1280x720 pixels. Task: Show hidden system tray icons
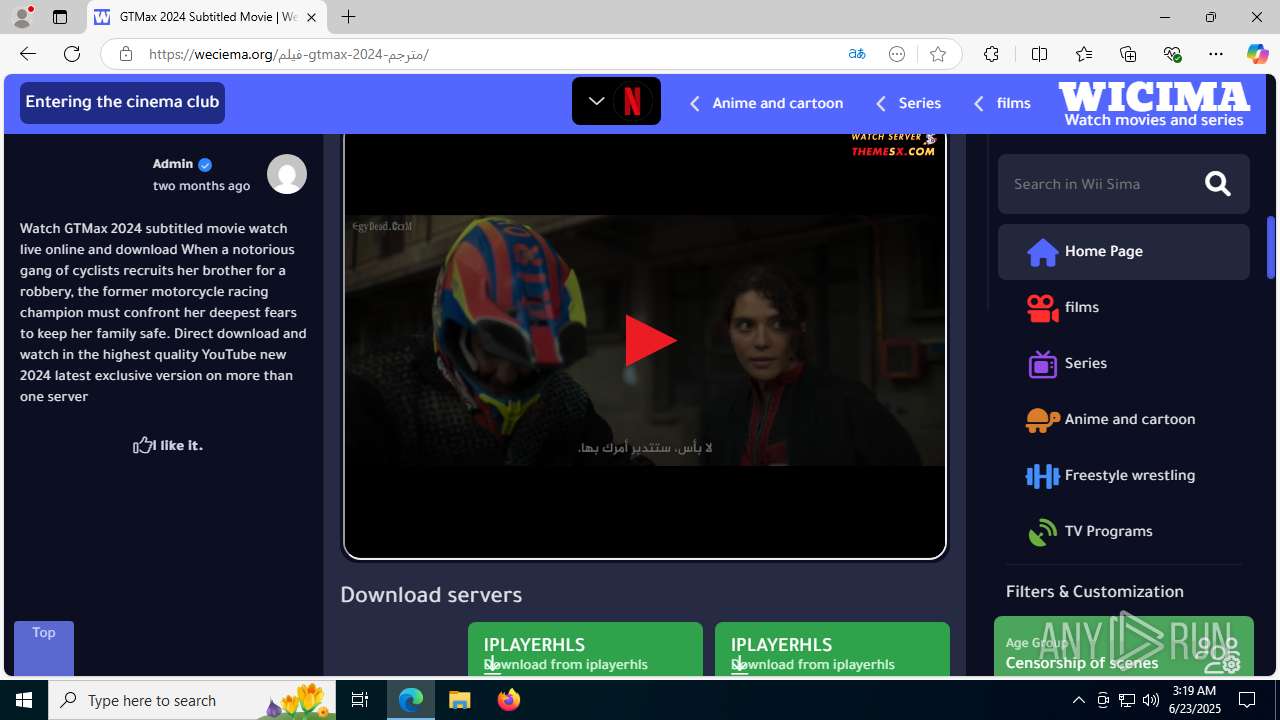pos(1078,700)
